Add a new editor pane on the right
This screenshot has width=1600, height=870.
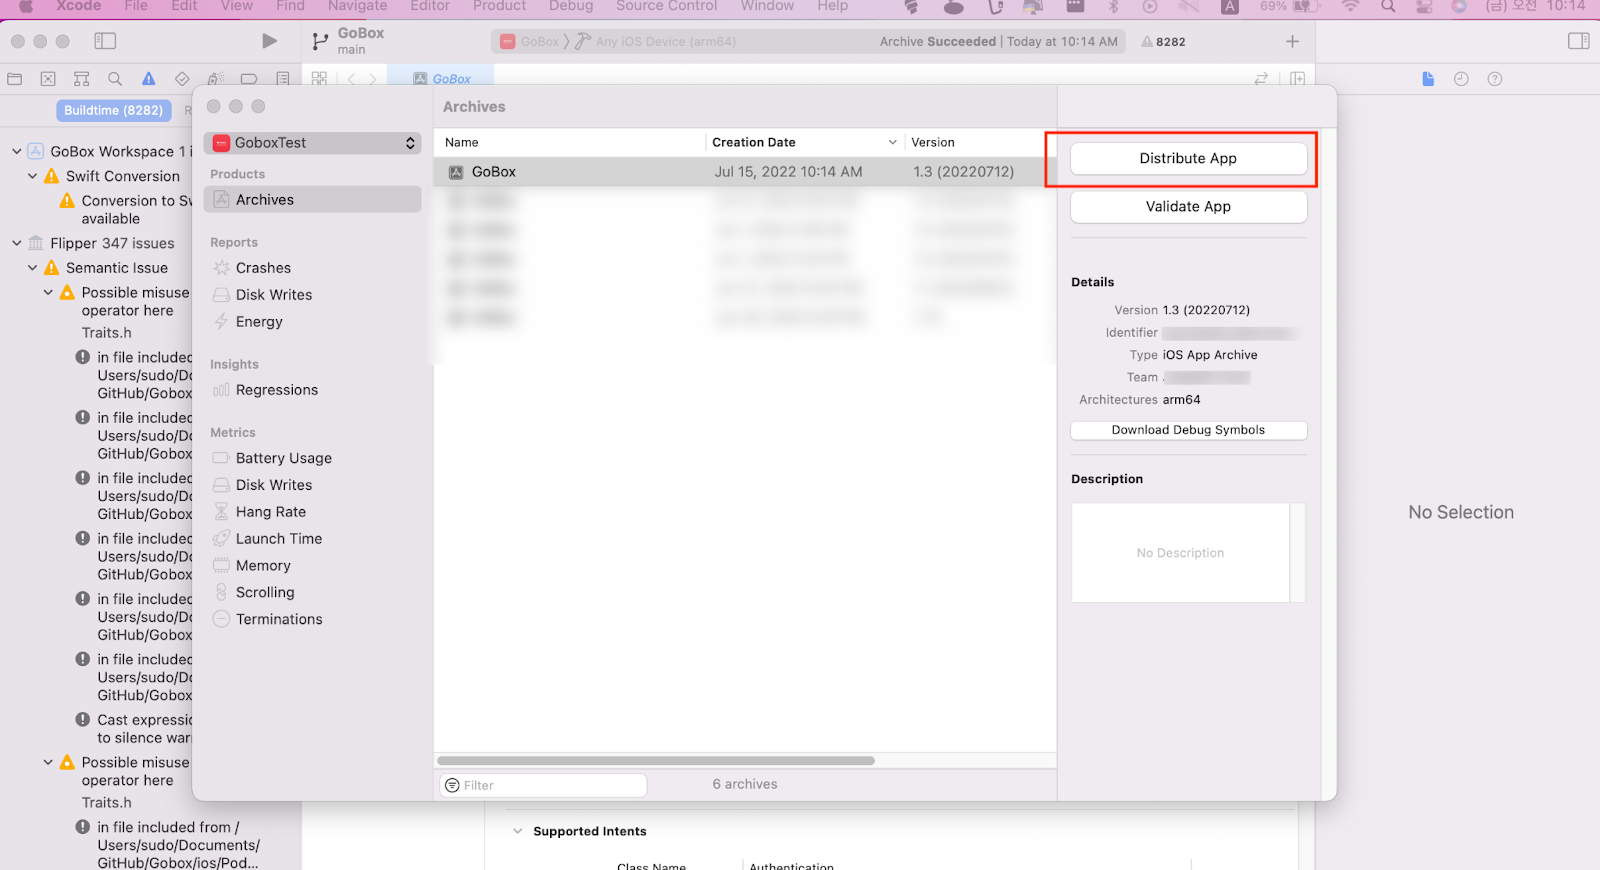tap(1297, 78)
